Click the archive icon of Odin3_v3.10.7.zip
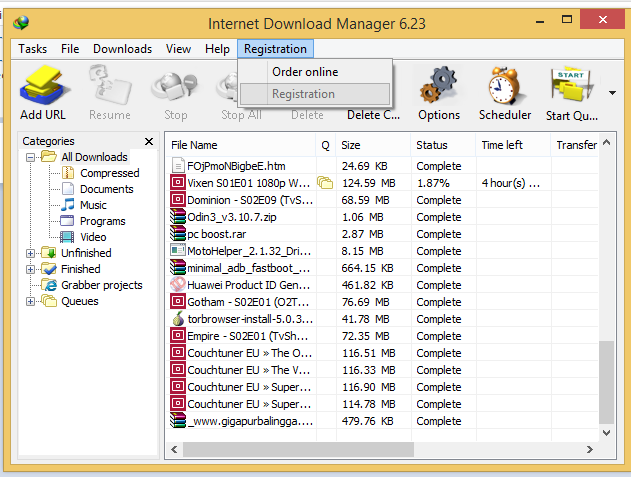The width and height of the screenshot is (631, 477). pyautogui.click(x=177, y=217)
